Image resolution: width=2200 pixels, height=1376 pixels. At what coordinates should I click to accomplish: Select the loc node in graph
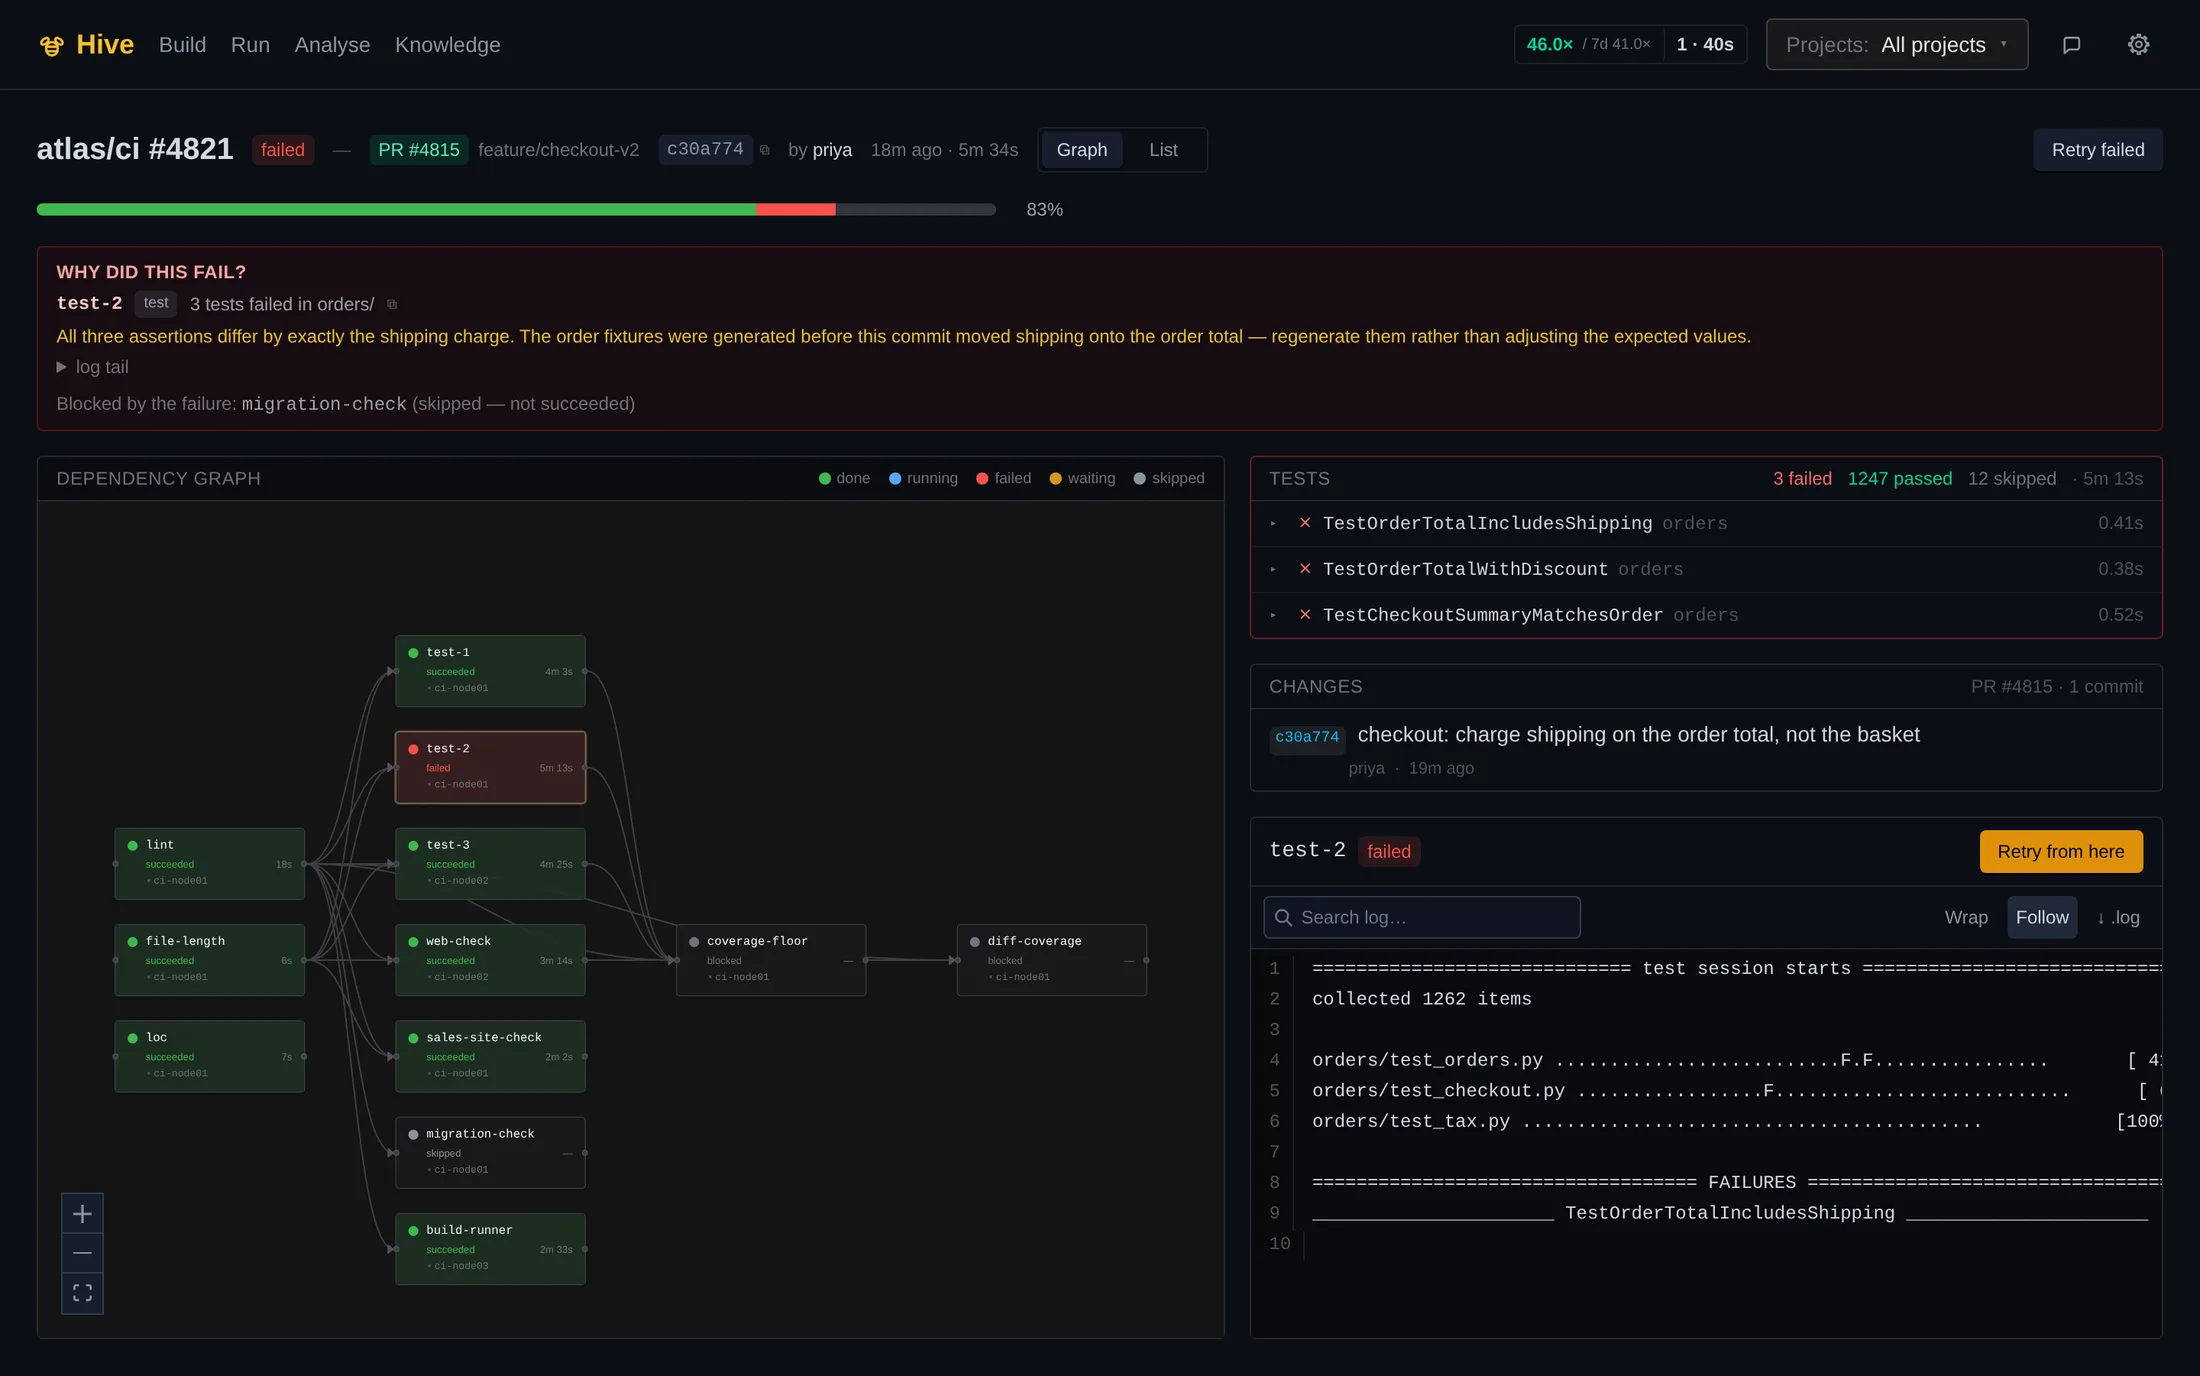point(209,1056)
